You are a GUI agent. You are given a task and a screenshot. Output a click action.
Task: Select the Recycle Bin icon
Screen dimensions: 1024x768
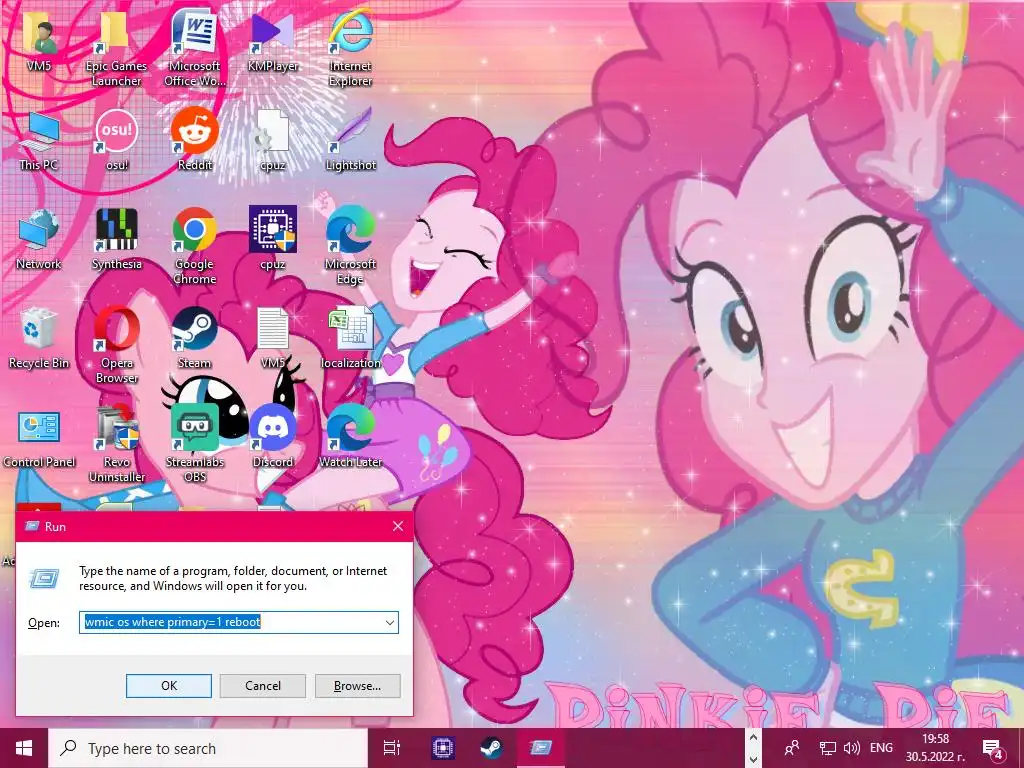tap(39, 340)
